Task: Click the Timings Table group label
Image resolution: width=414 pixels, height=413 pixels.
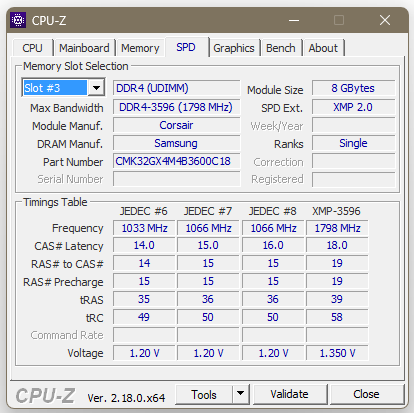Action: 55,202
